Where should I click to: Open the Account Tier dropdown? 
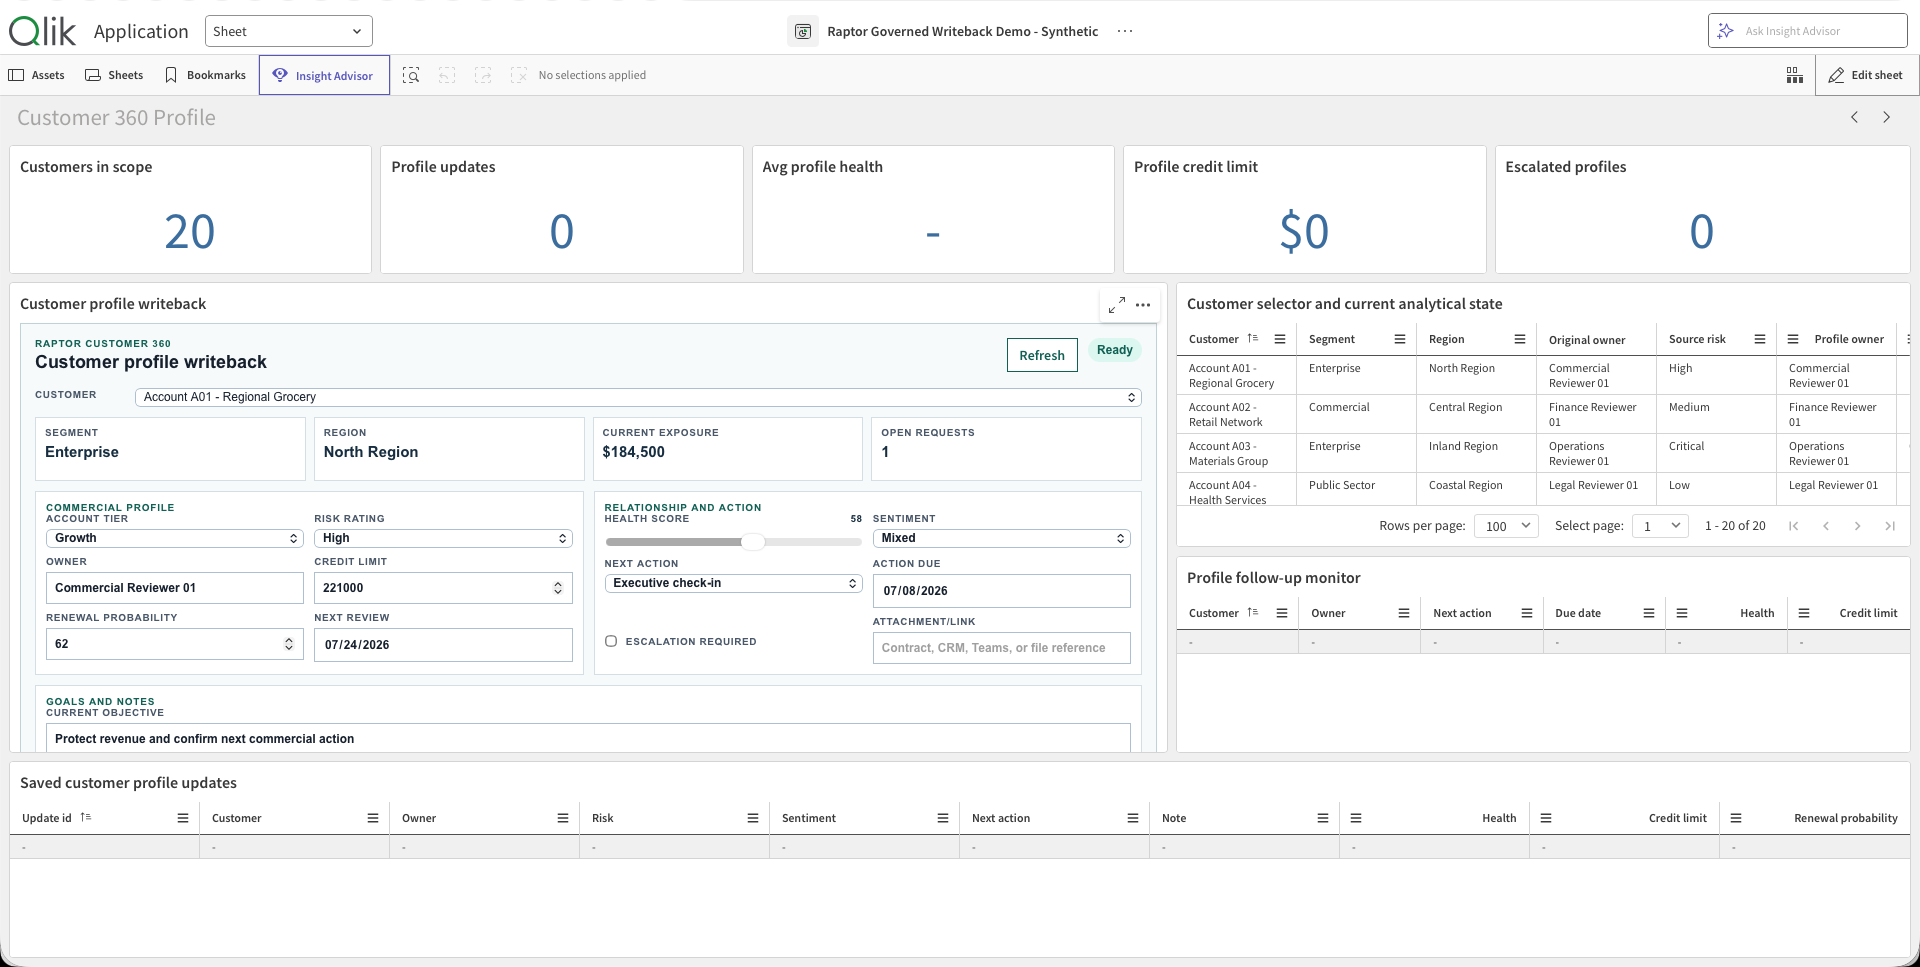coord(174,538)
